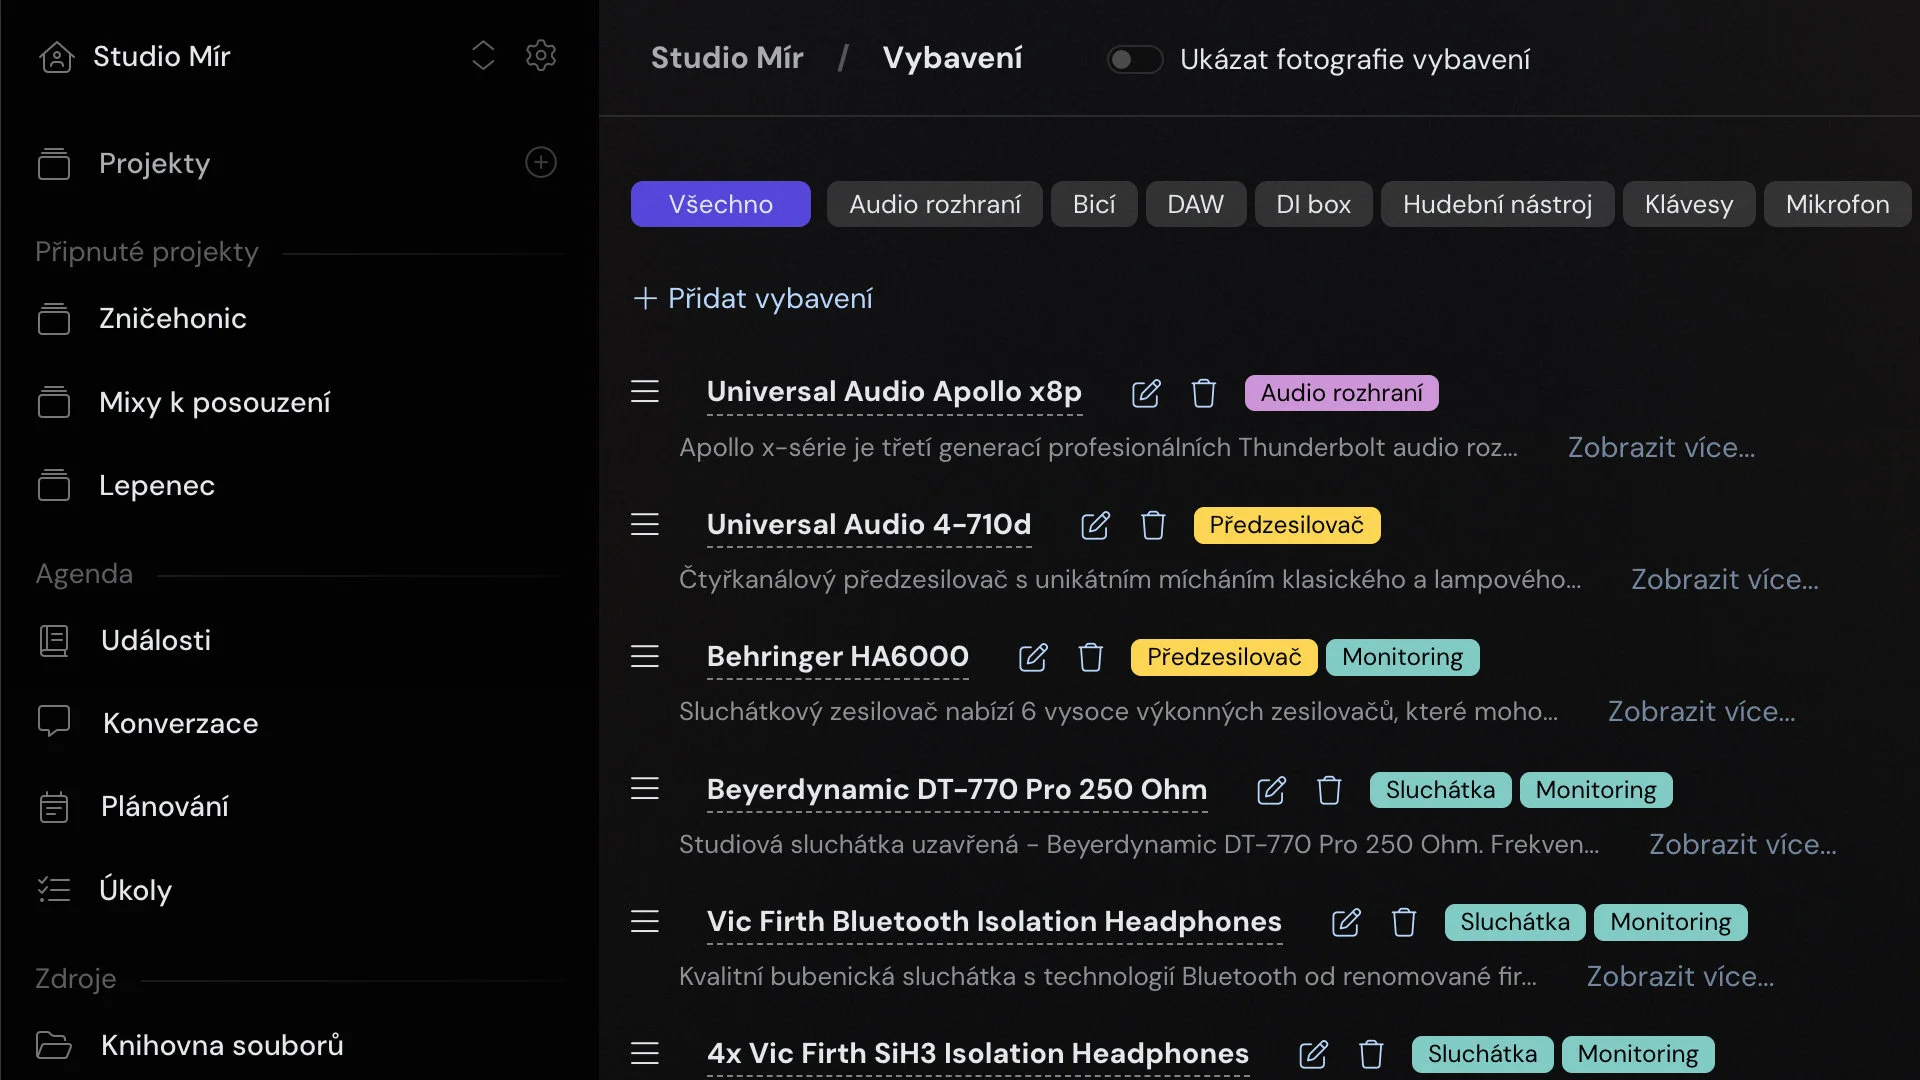Image resolution: width=1920 pixels, height=1080 pixels.
Task: Open Projekty in the sidebar
Action: [154, 163]
